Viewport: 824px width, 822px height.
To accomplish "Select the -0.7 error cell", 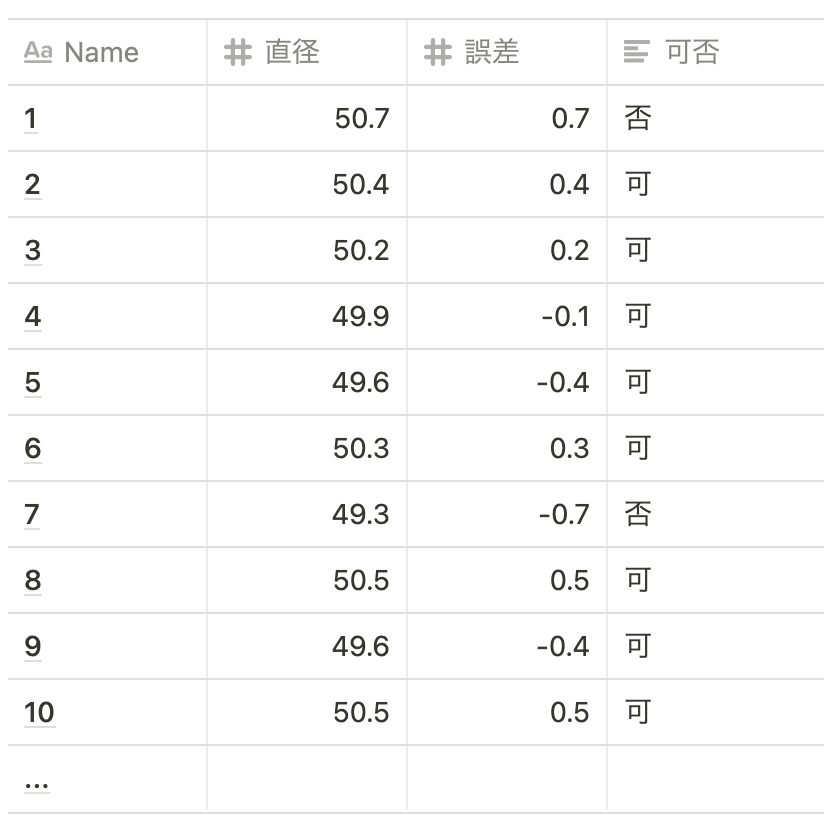I will 507,514.
